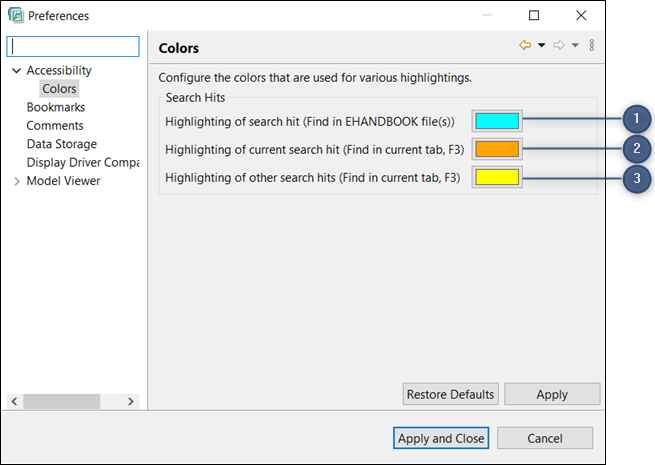This screenshot has height=465, width=655.
Task: Open Display Driver Compatibility preferences
Action: (82, 162)
